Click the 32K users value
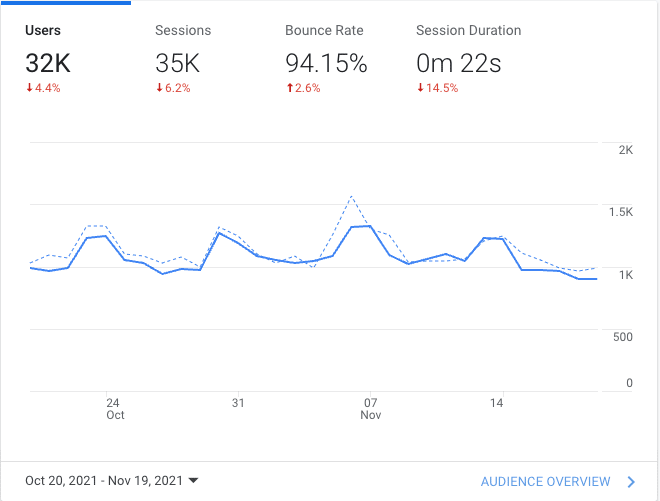The width and height of the screenshot is (660, 501). 48,63
